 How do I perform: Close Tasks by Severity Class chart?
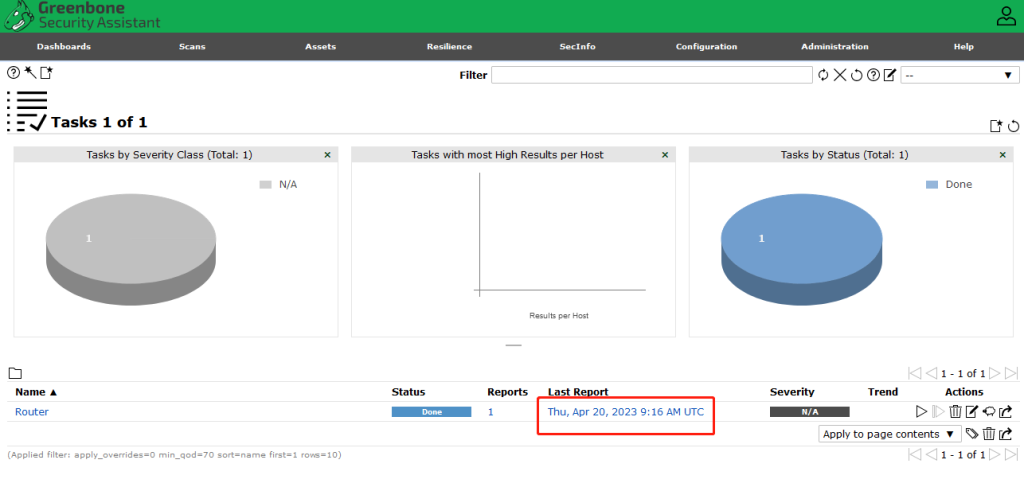tap(327, 155)
